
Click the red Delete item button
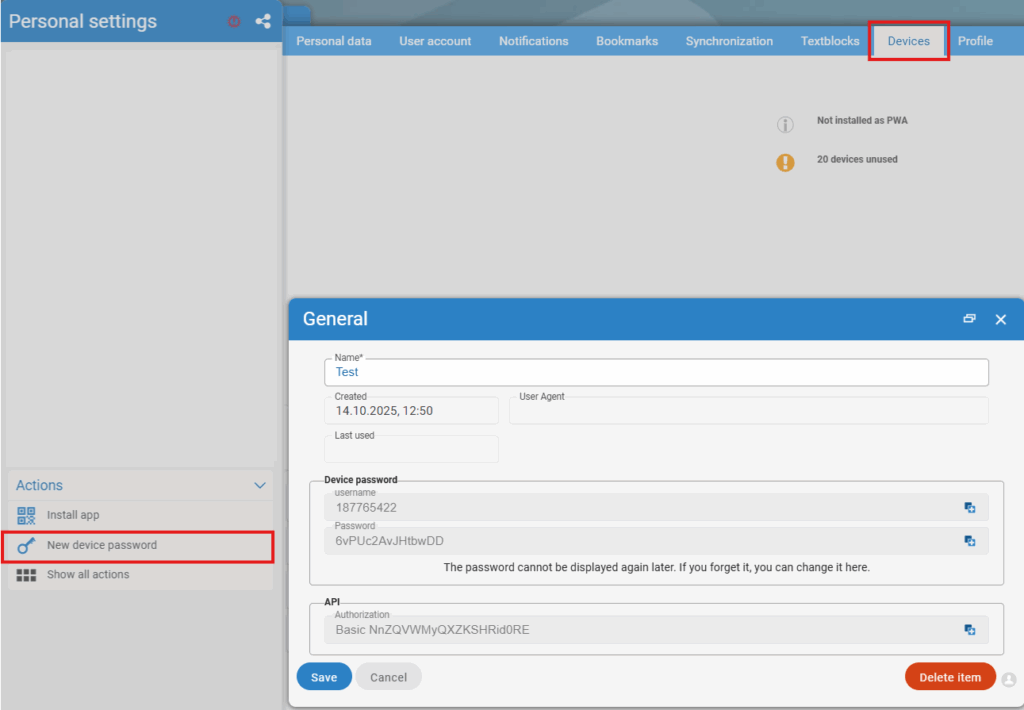point(949,677)
